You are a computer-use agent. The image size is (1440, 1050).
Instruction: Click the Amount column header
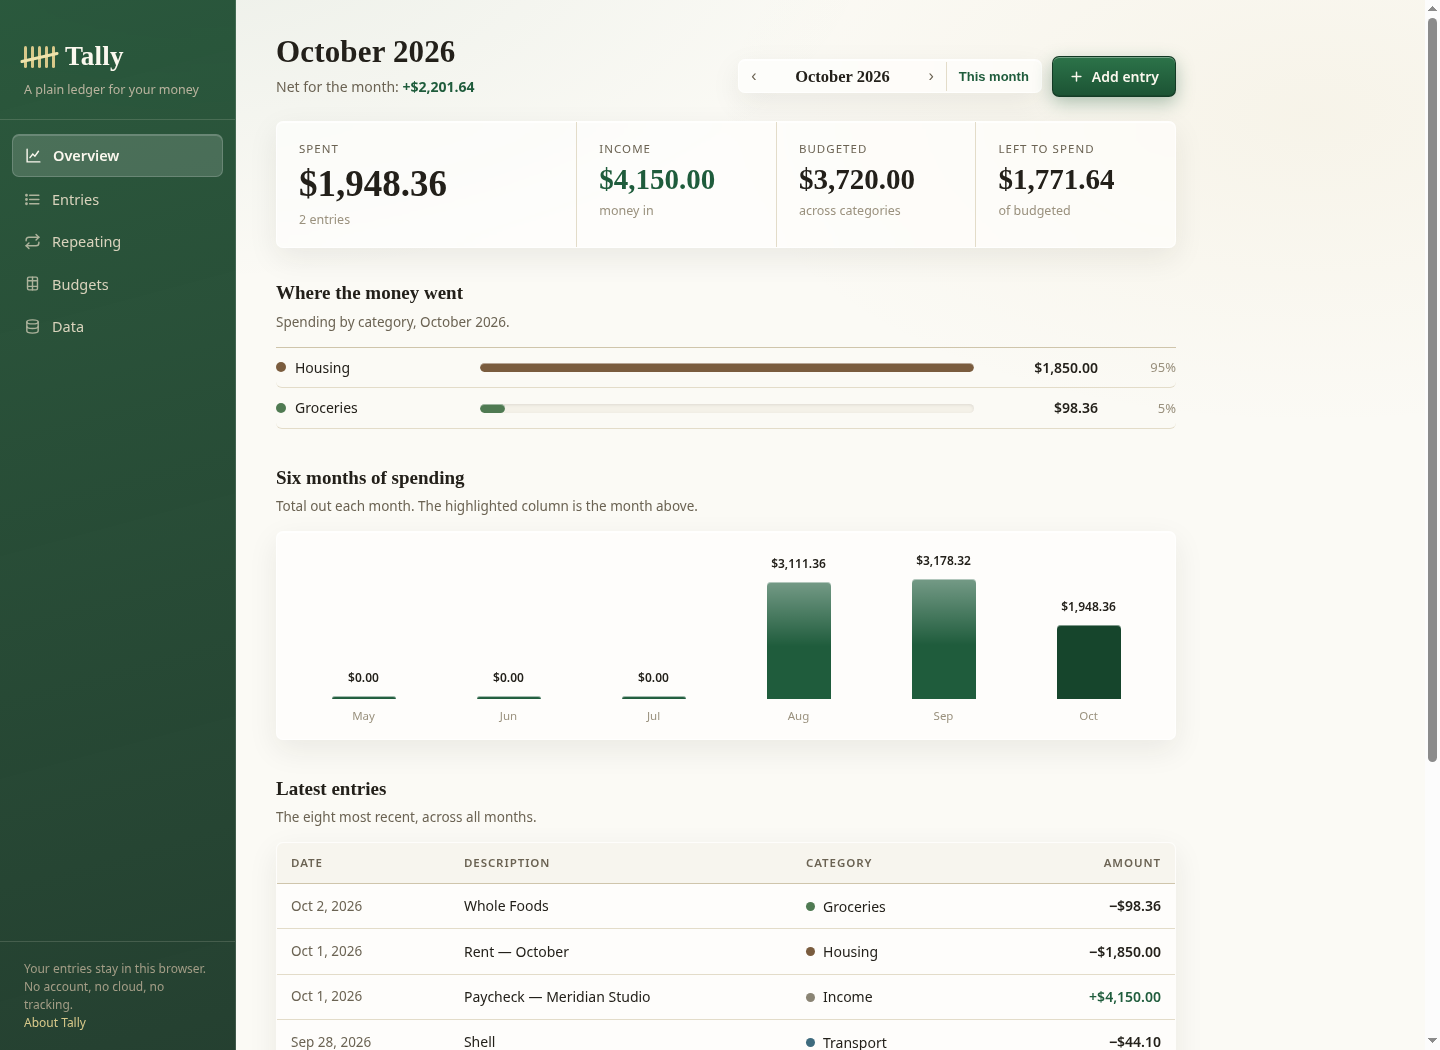1132,863
